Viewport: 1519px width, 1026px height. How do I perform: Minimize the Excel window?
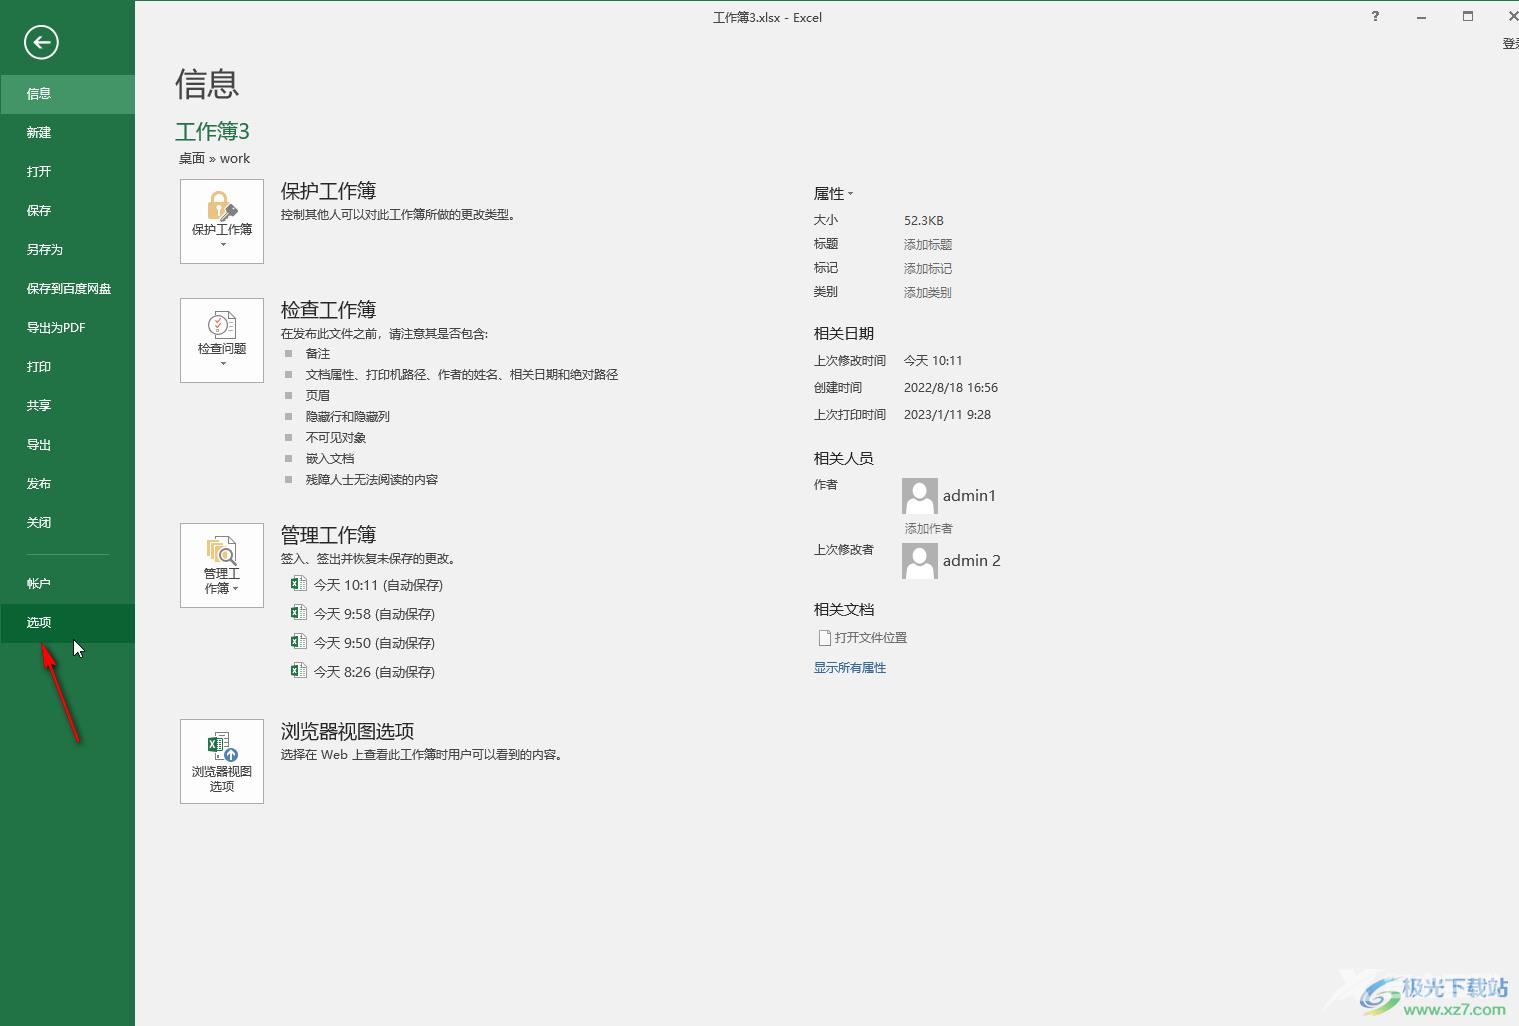(1421, 17)
